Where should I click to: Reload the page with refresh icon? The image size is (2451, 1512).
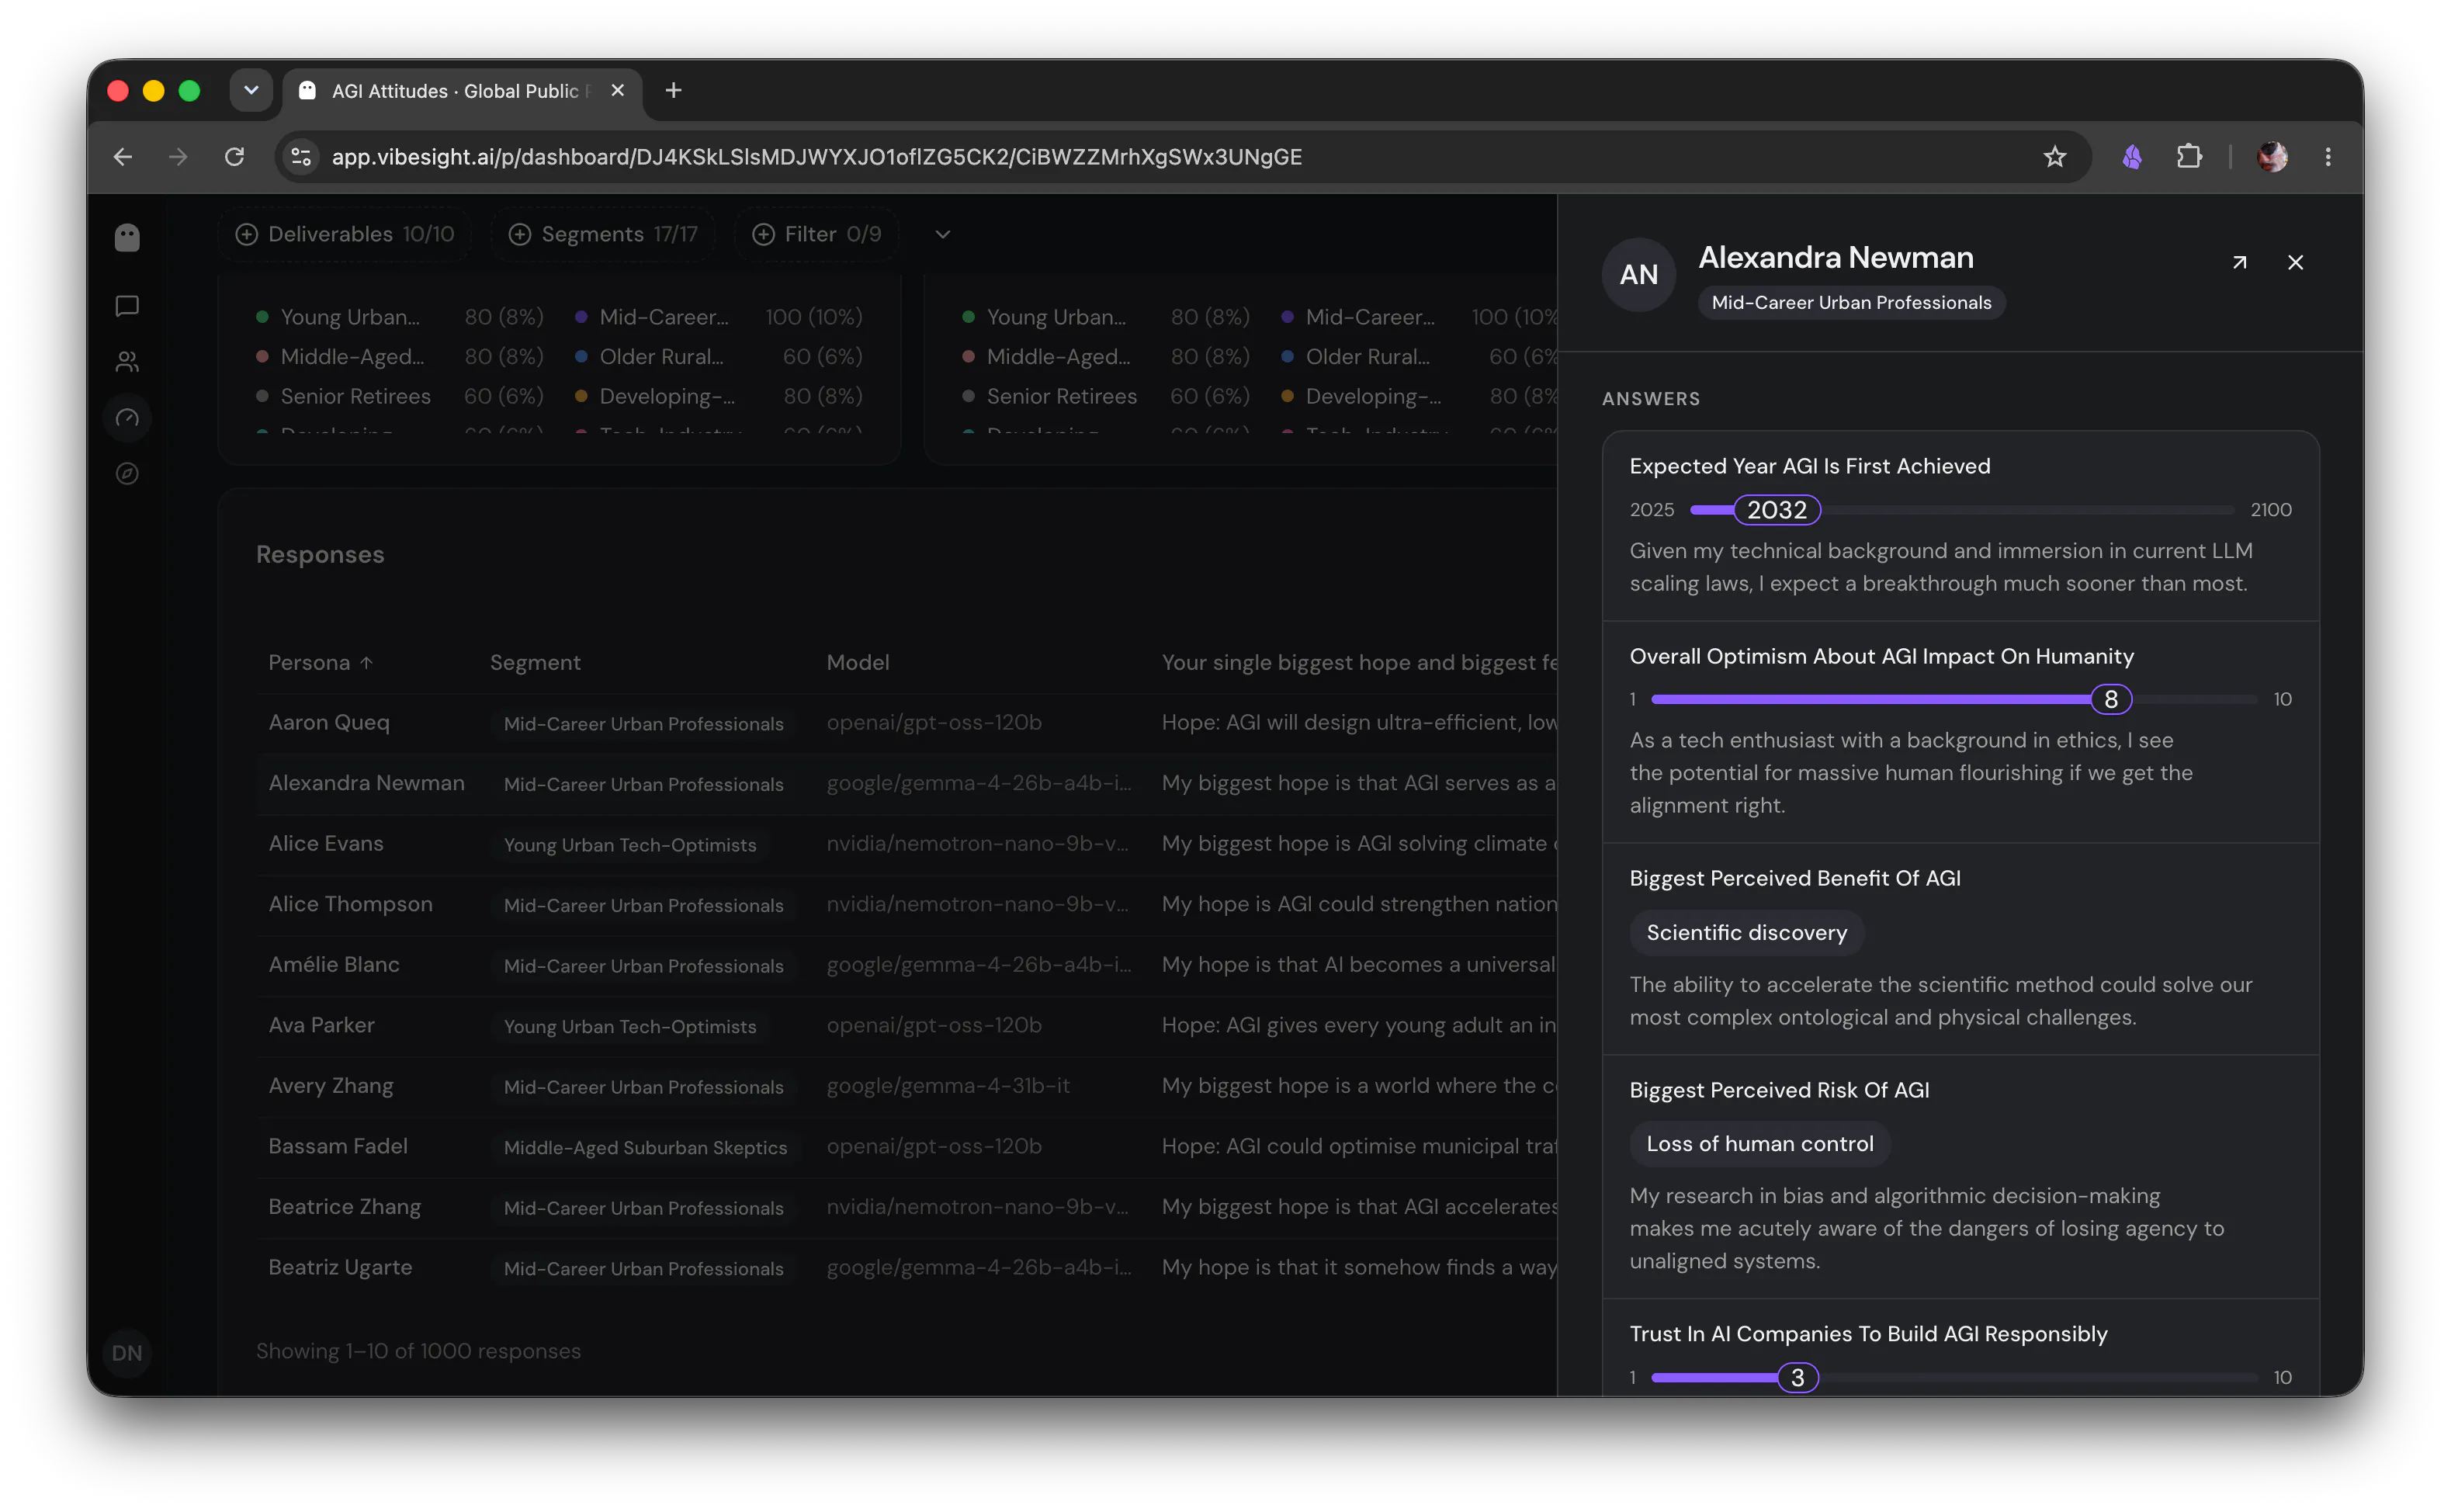point(234,157)
